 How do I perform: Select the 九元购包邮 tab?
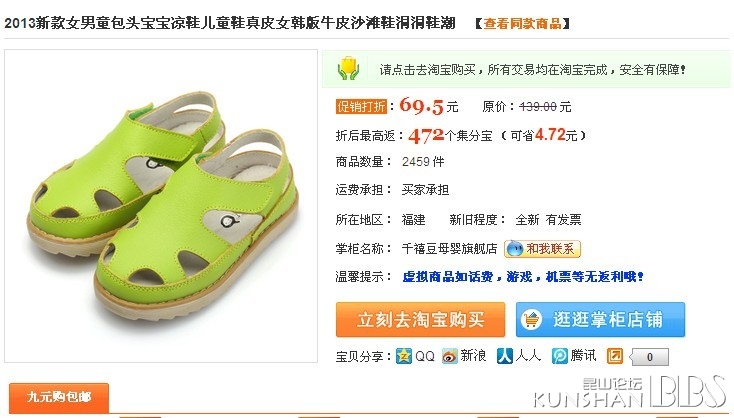pyautogui.click(x=59, y=398)
